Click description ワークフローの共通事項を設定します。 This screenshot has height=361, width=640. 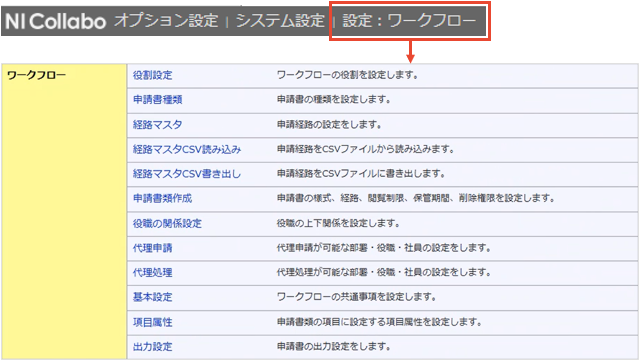[x=356, y=297]
